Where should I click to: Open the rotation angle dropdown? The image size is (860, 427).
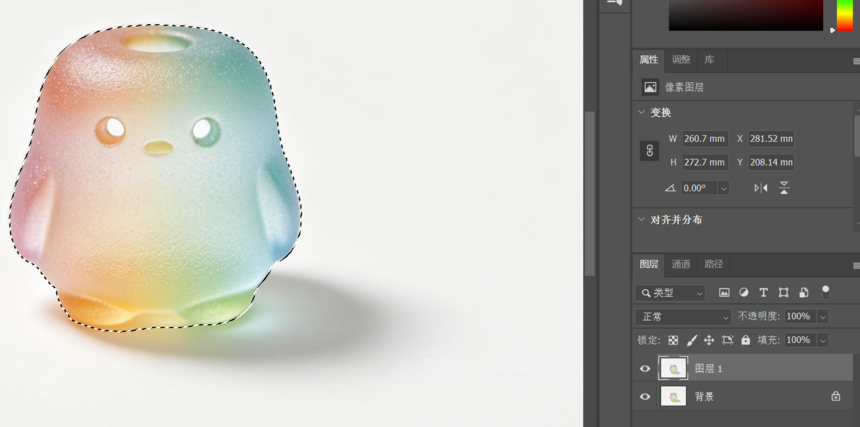(x=724, y=188)
